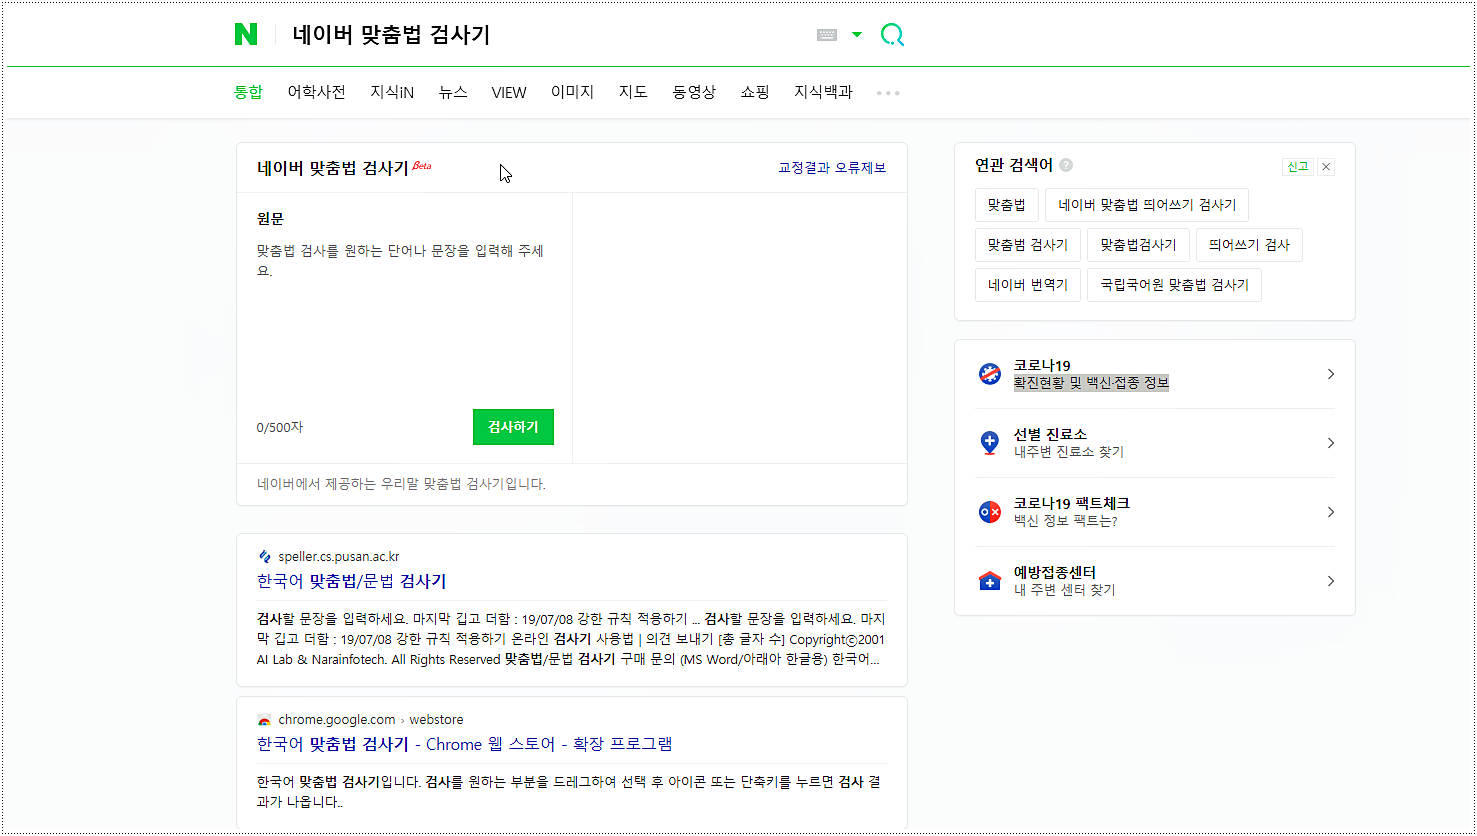Click the 0/500자 character counter
The height and width of the screenshot is (836, 1477).
pos(280,427)
